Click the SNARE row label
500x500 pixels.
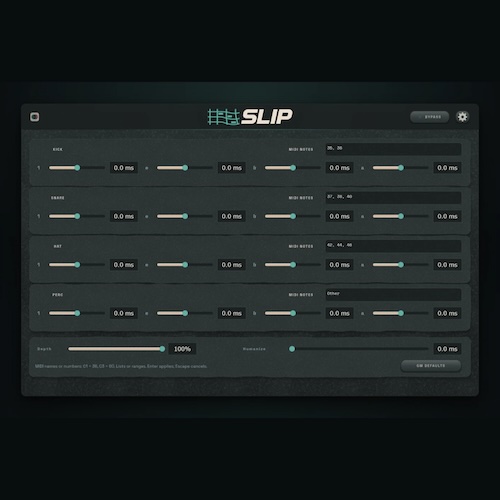(58, 198)
